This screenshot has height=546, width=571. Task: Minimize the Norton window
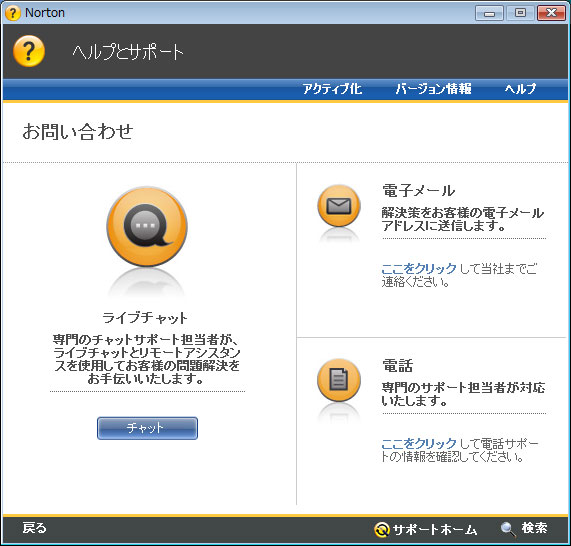(489, 13)
